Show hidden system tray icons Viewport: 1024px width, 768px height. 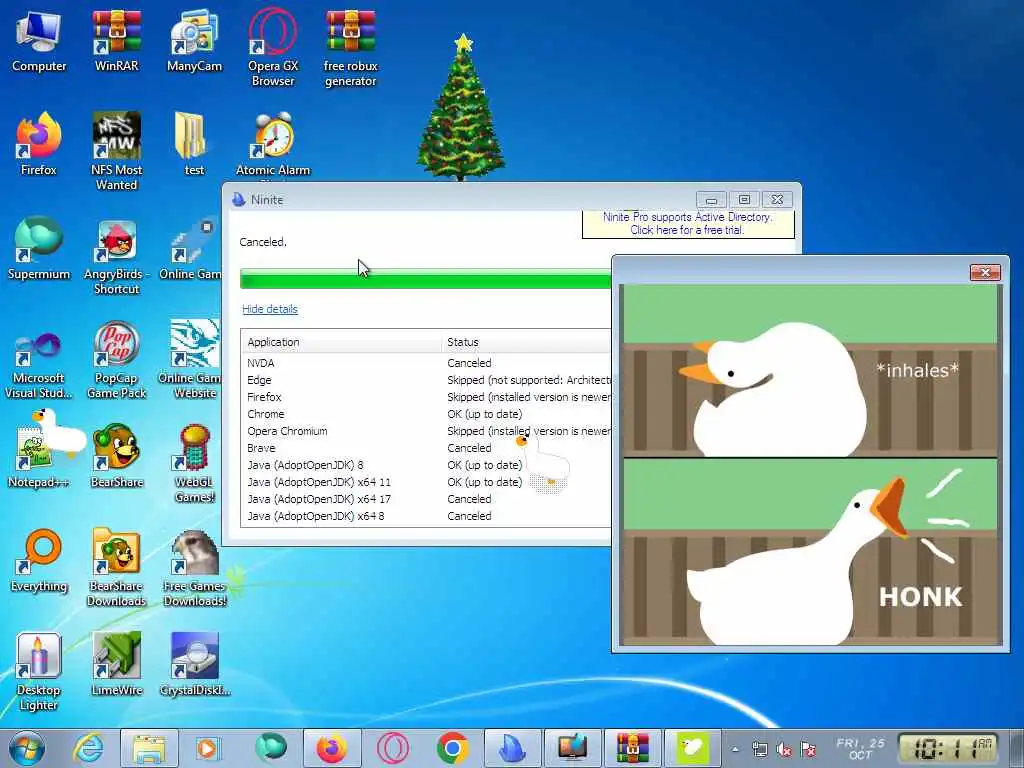tap(735, 749)
